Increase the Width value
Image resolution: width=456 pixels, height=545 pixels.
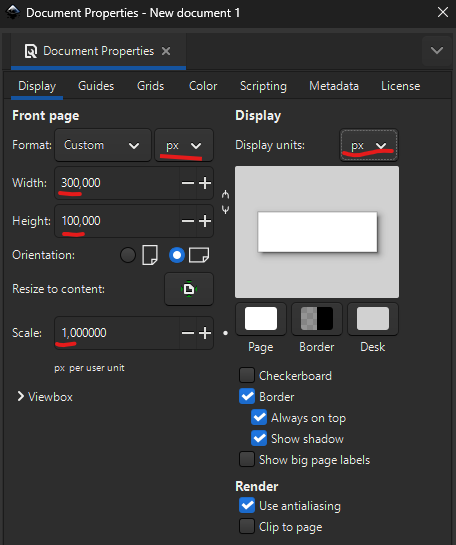[x=205, y=183]
